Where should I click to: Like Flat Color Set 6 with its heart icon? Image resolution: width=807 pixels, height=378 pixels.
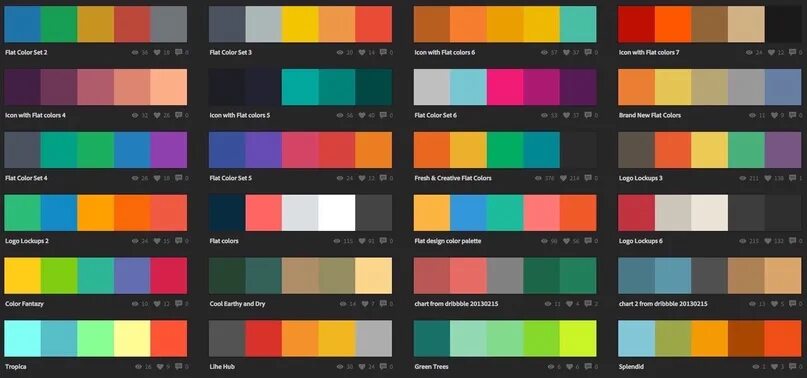[567, 115]
